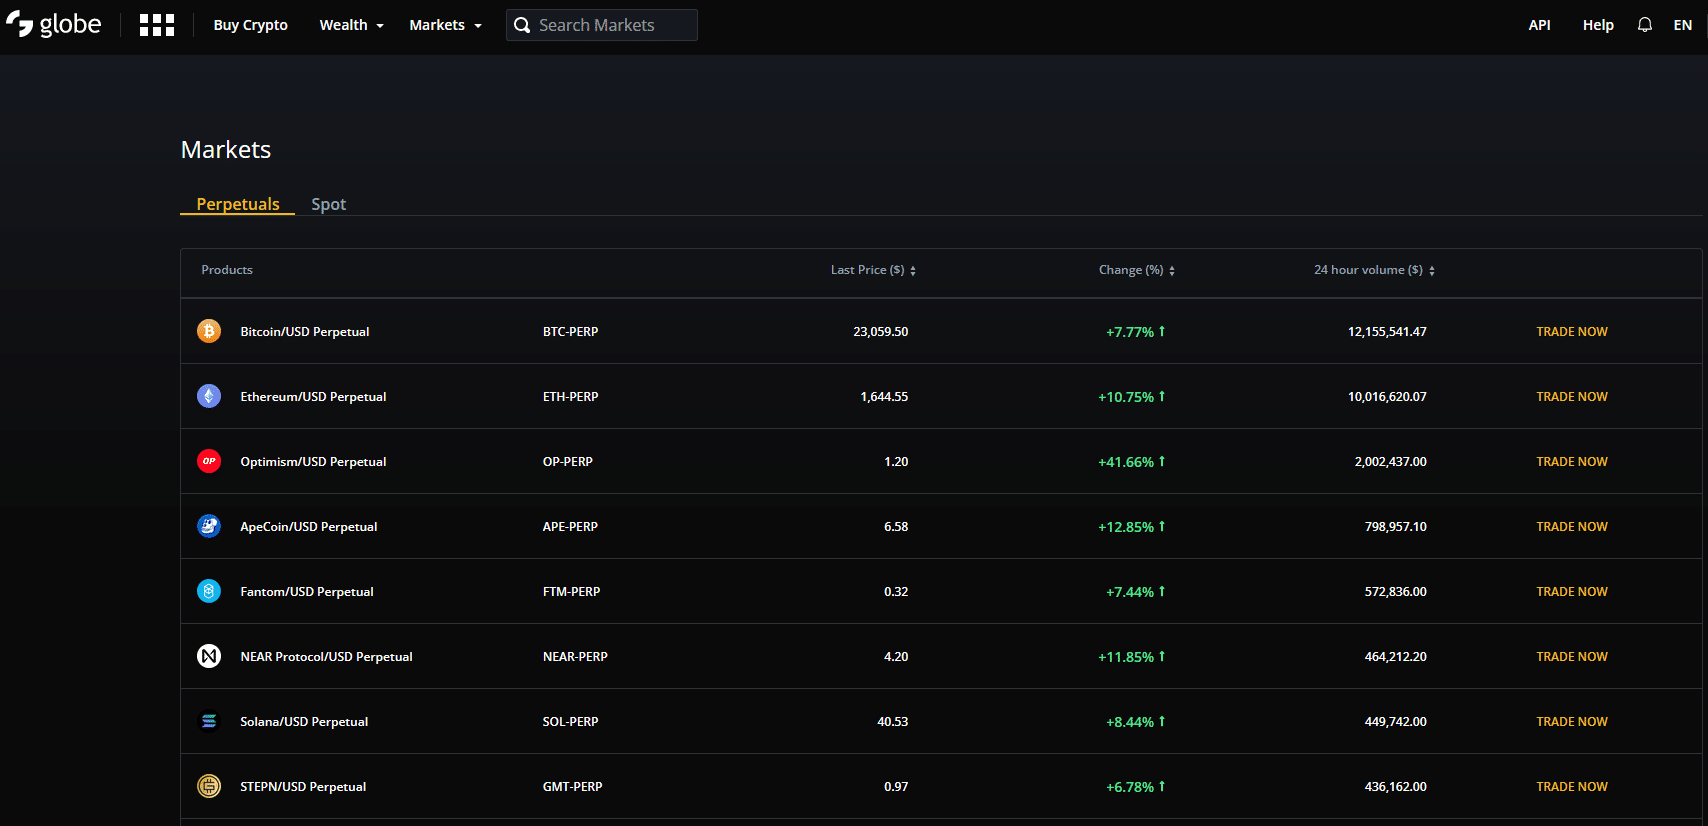Click Bitcoin volume 12,155,541.47

click(x=1387, y=331)
